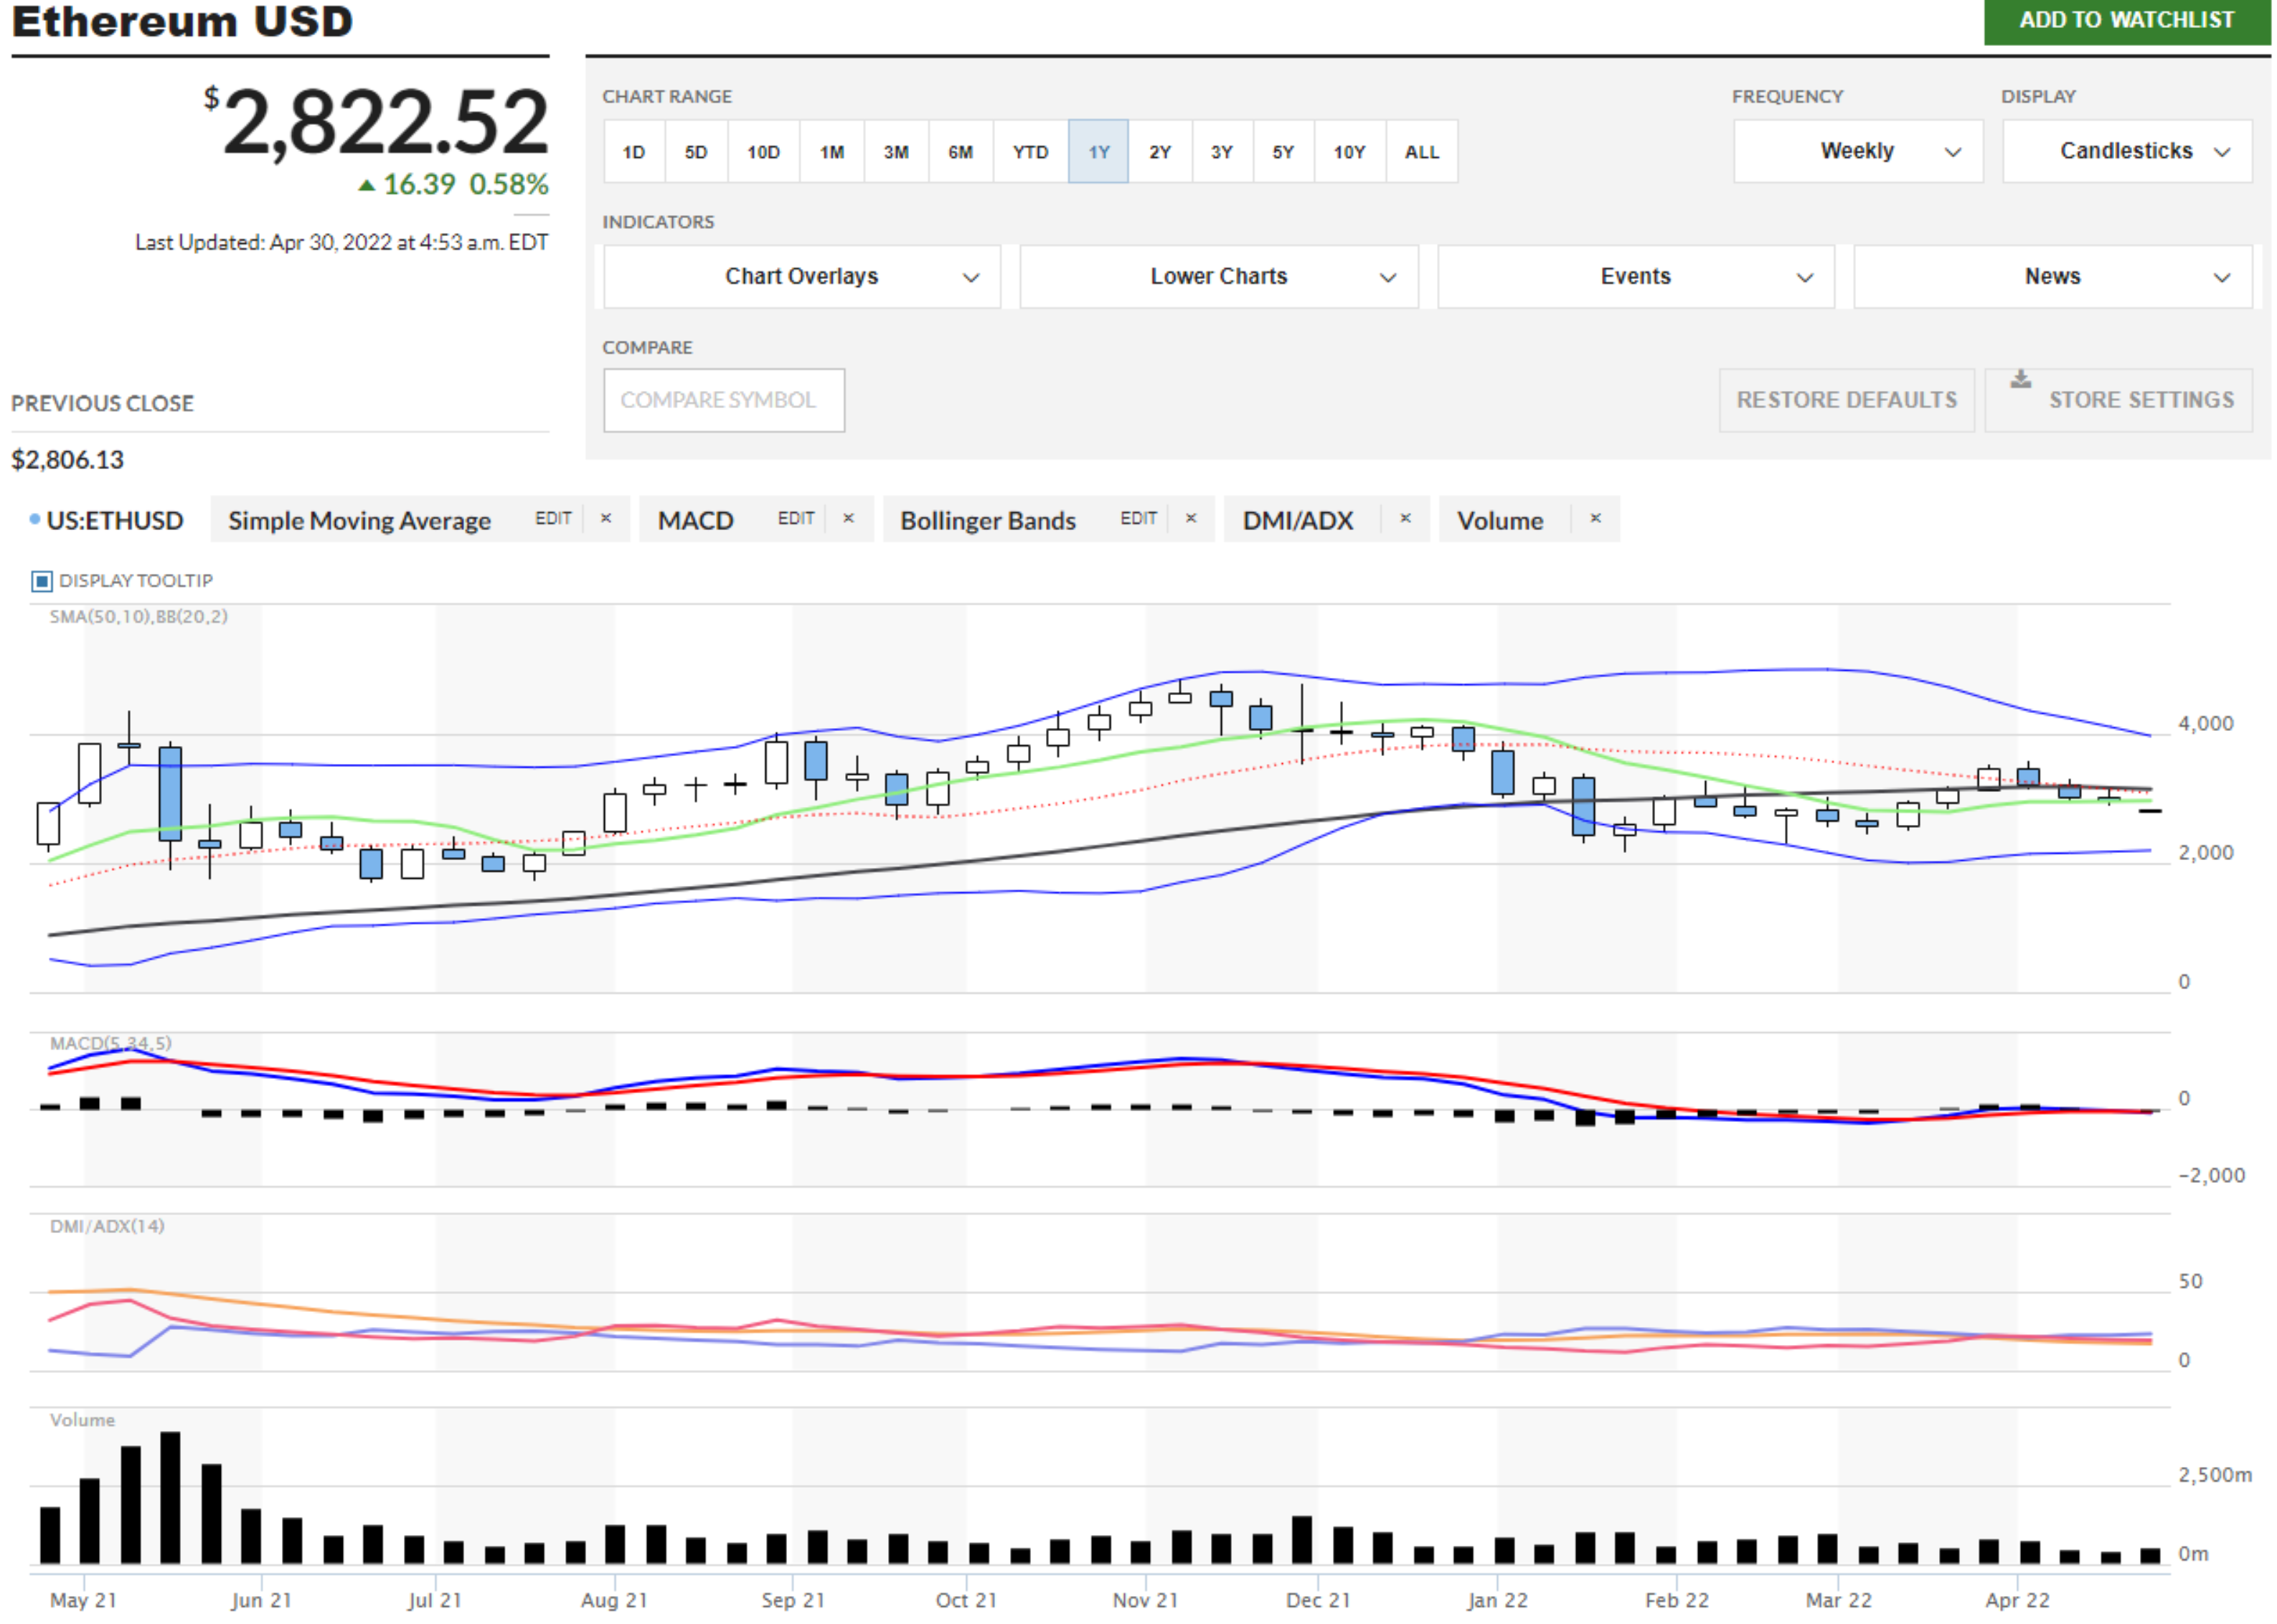Select the 10D chart range

tap(764, 152)
